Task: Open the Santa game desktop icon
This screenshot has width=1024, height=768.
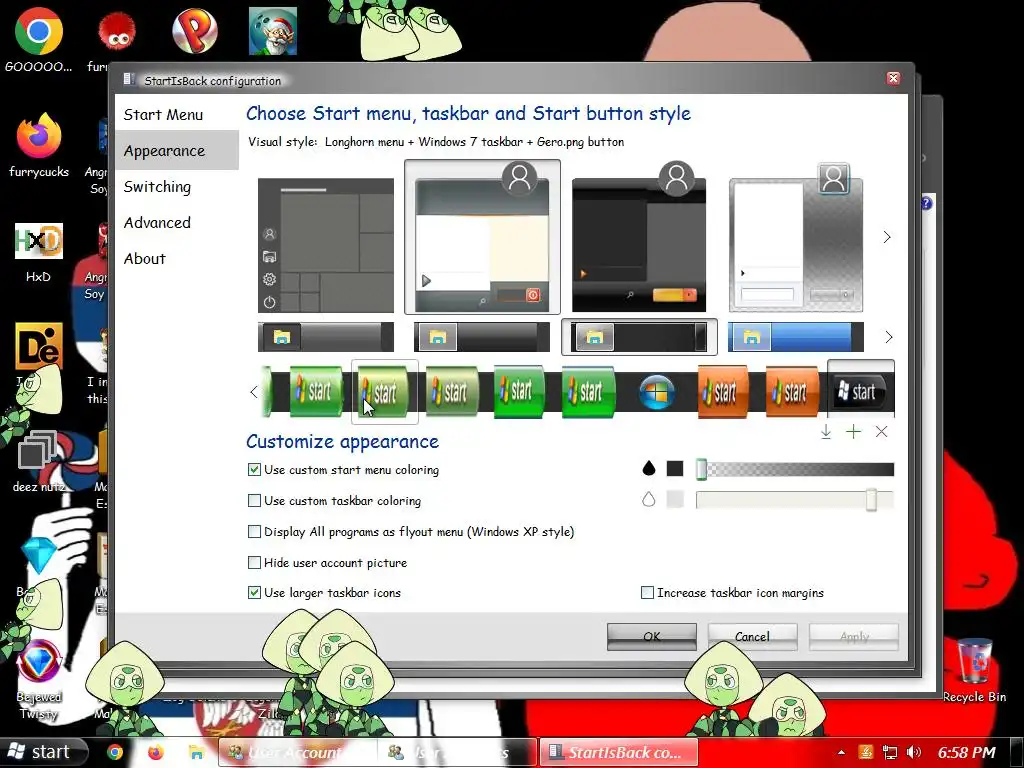Action: (x=273, y=31)
